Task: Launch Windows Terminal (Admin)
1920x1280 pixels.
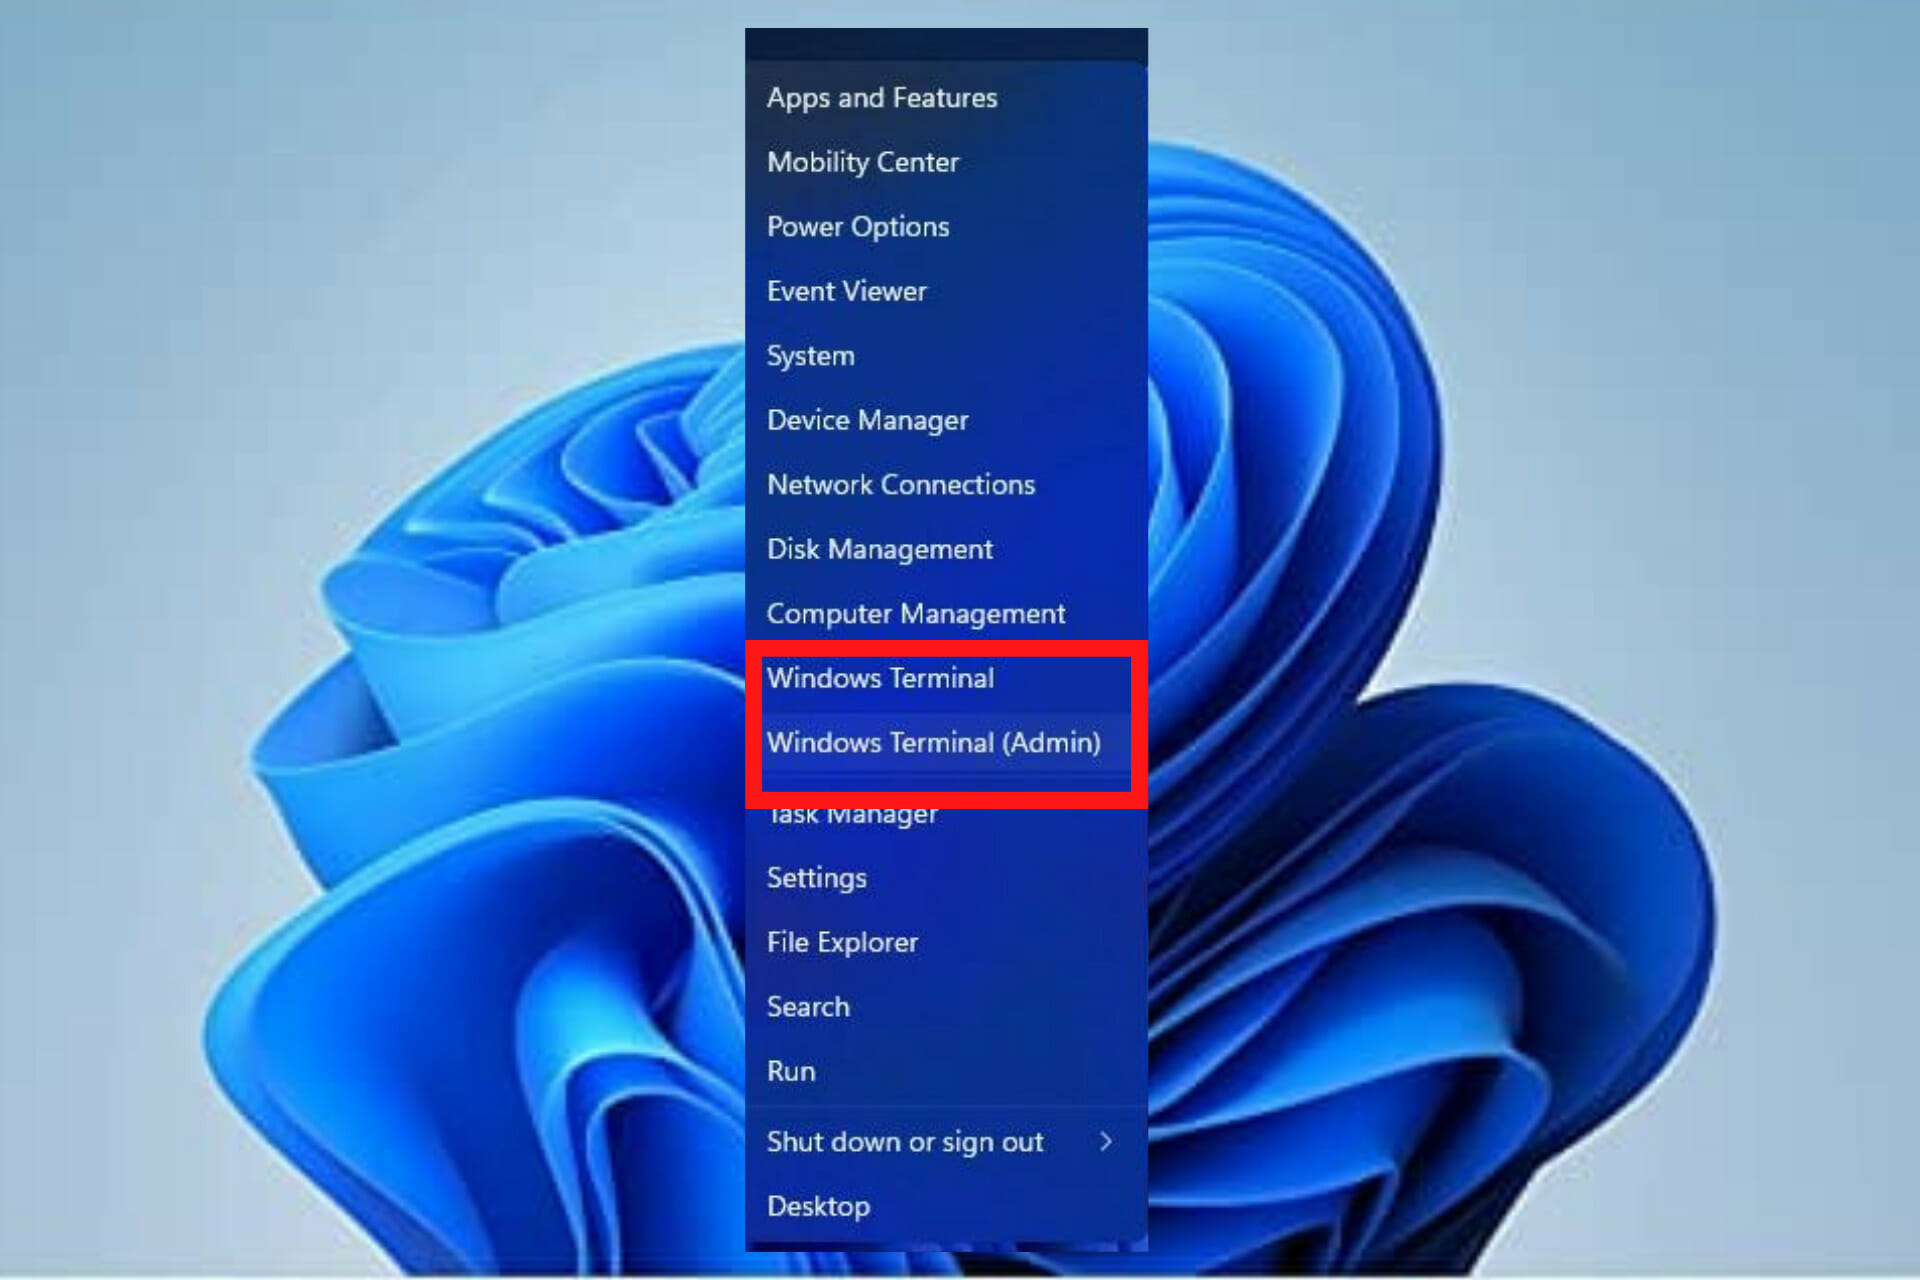Action: [946, 743]
